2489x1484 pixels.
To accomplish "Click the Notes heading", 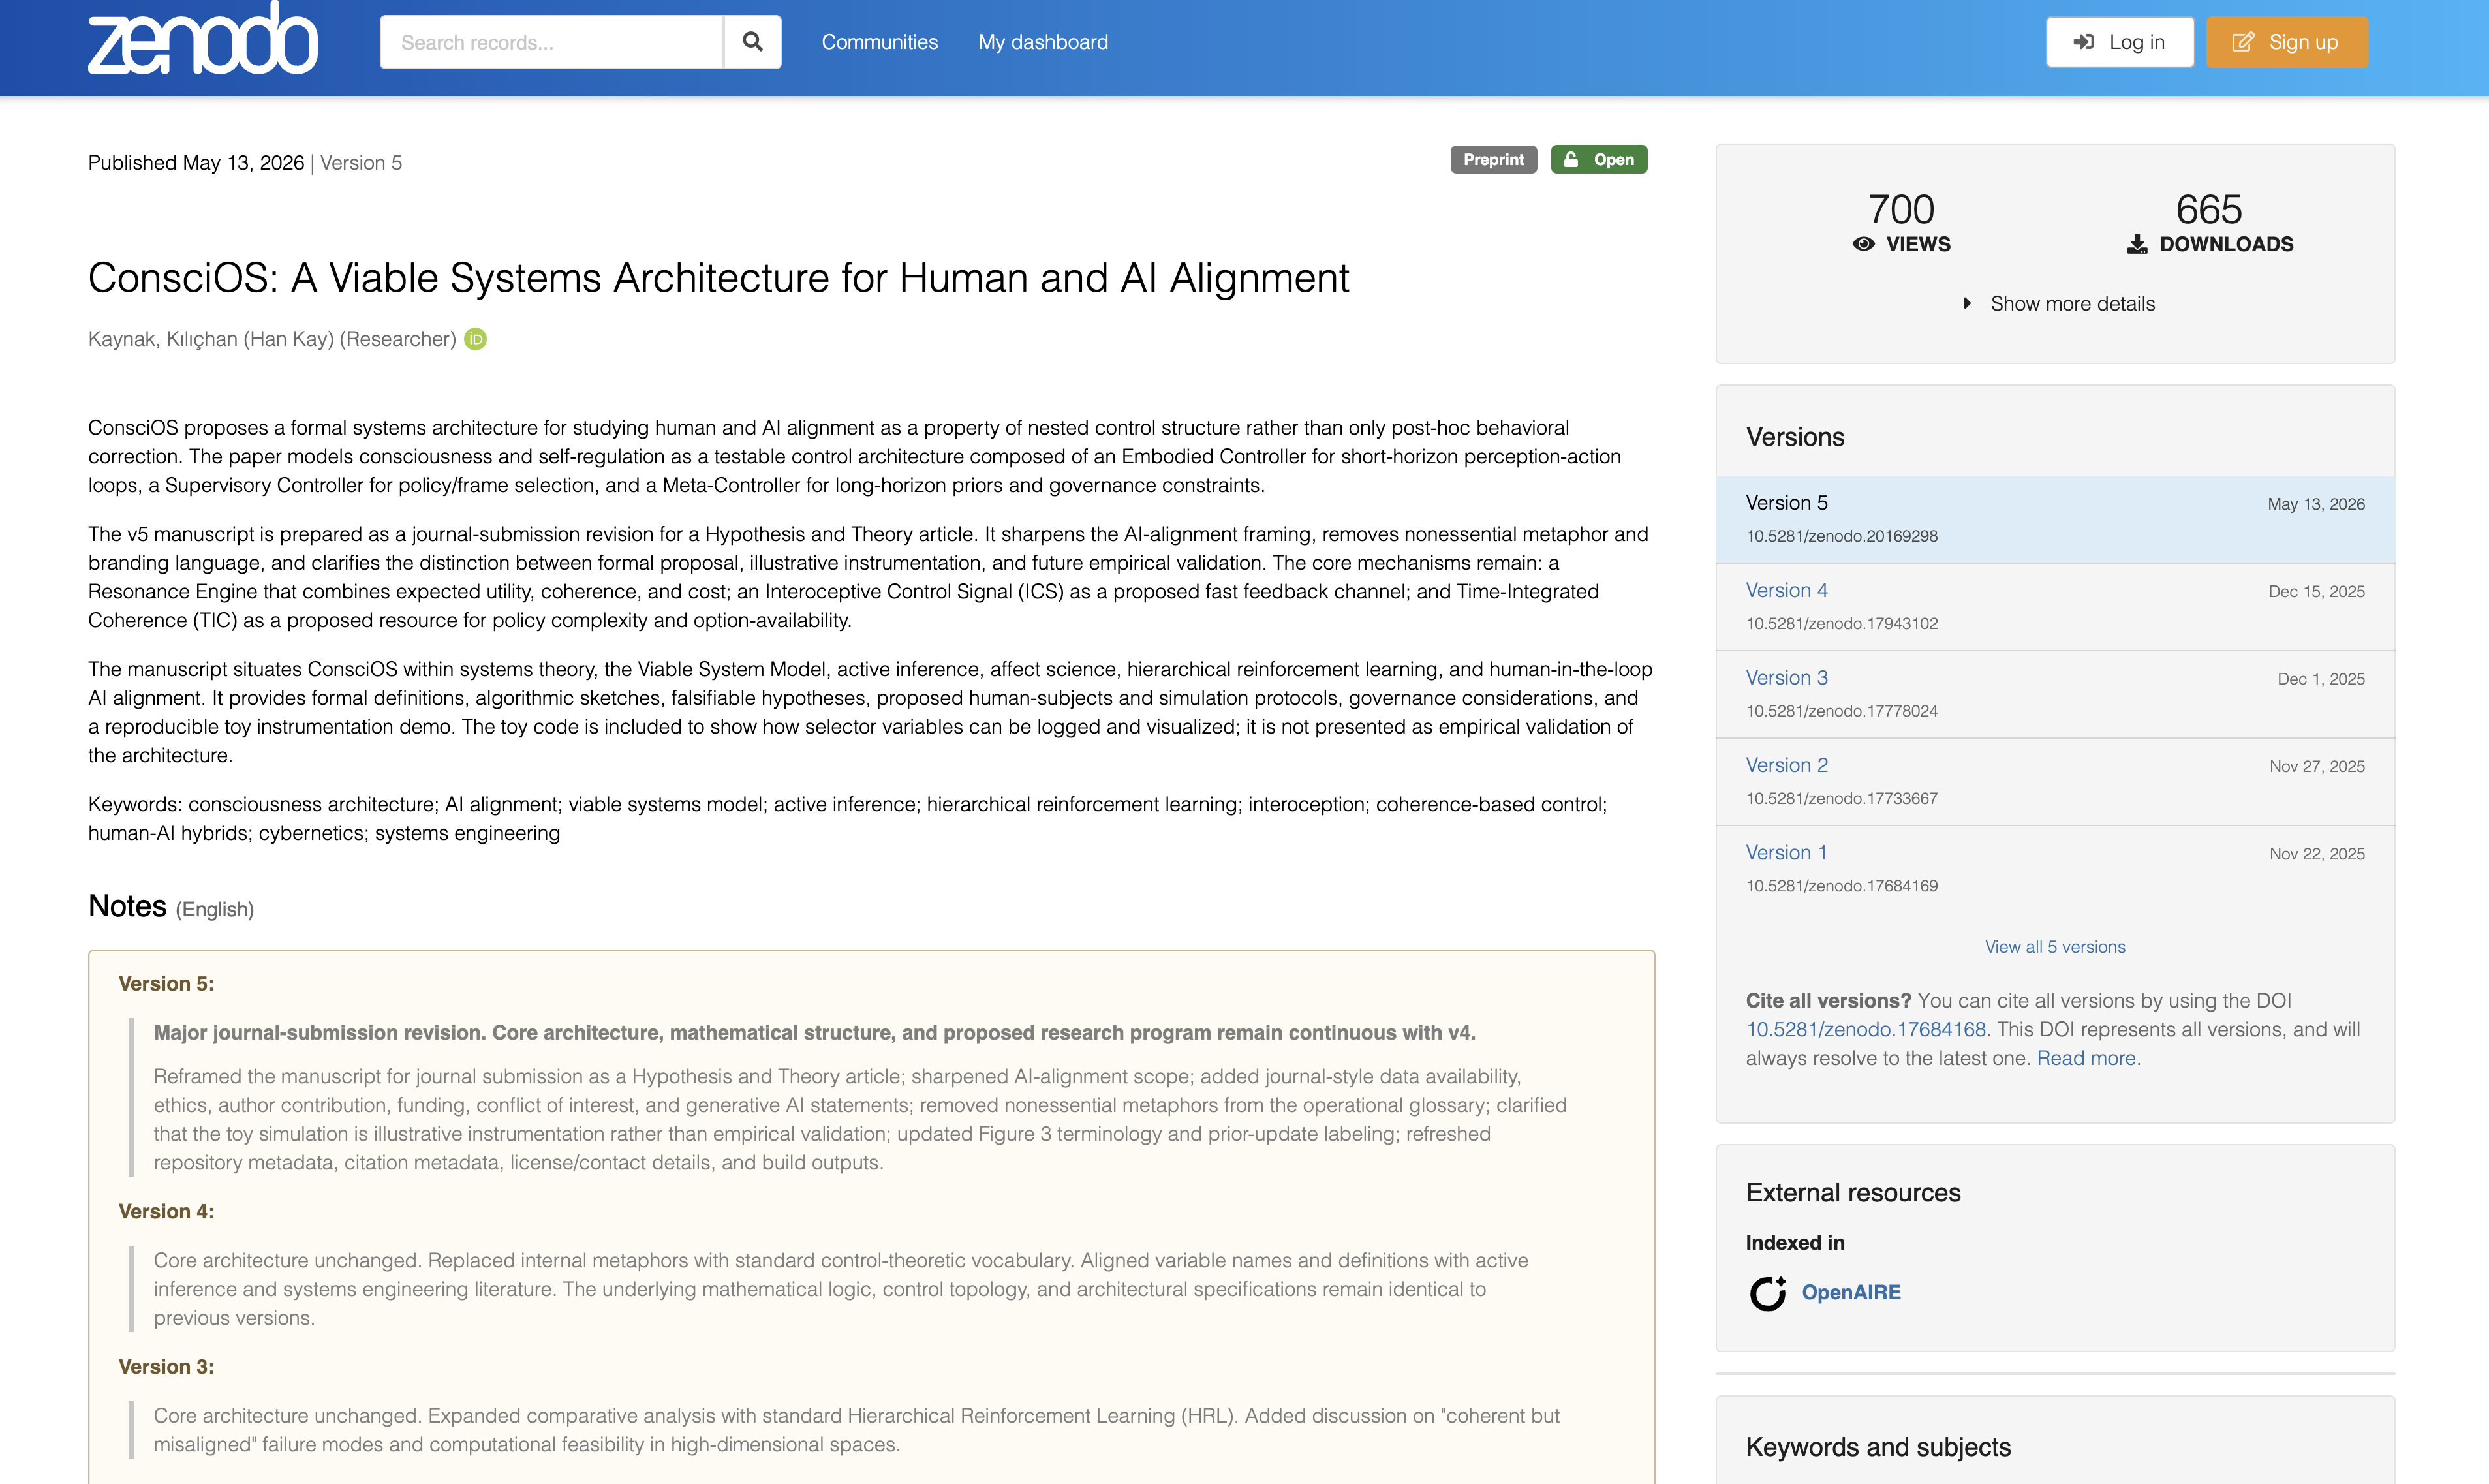I will [x=127, y=905].
